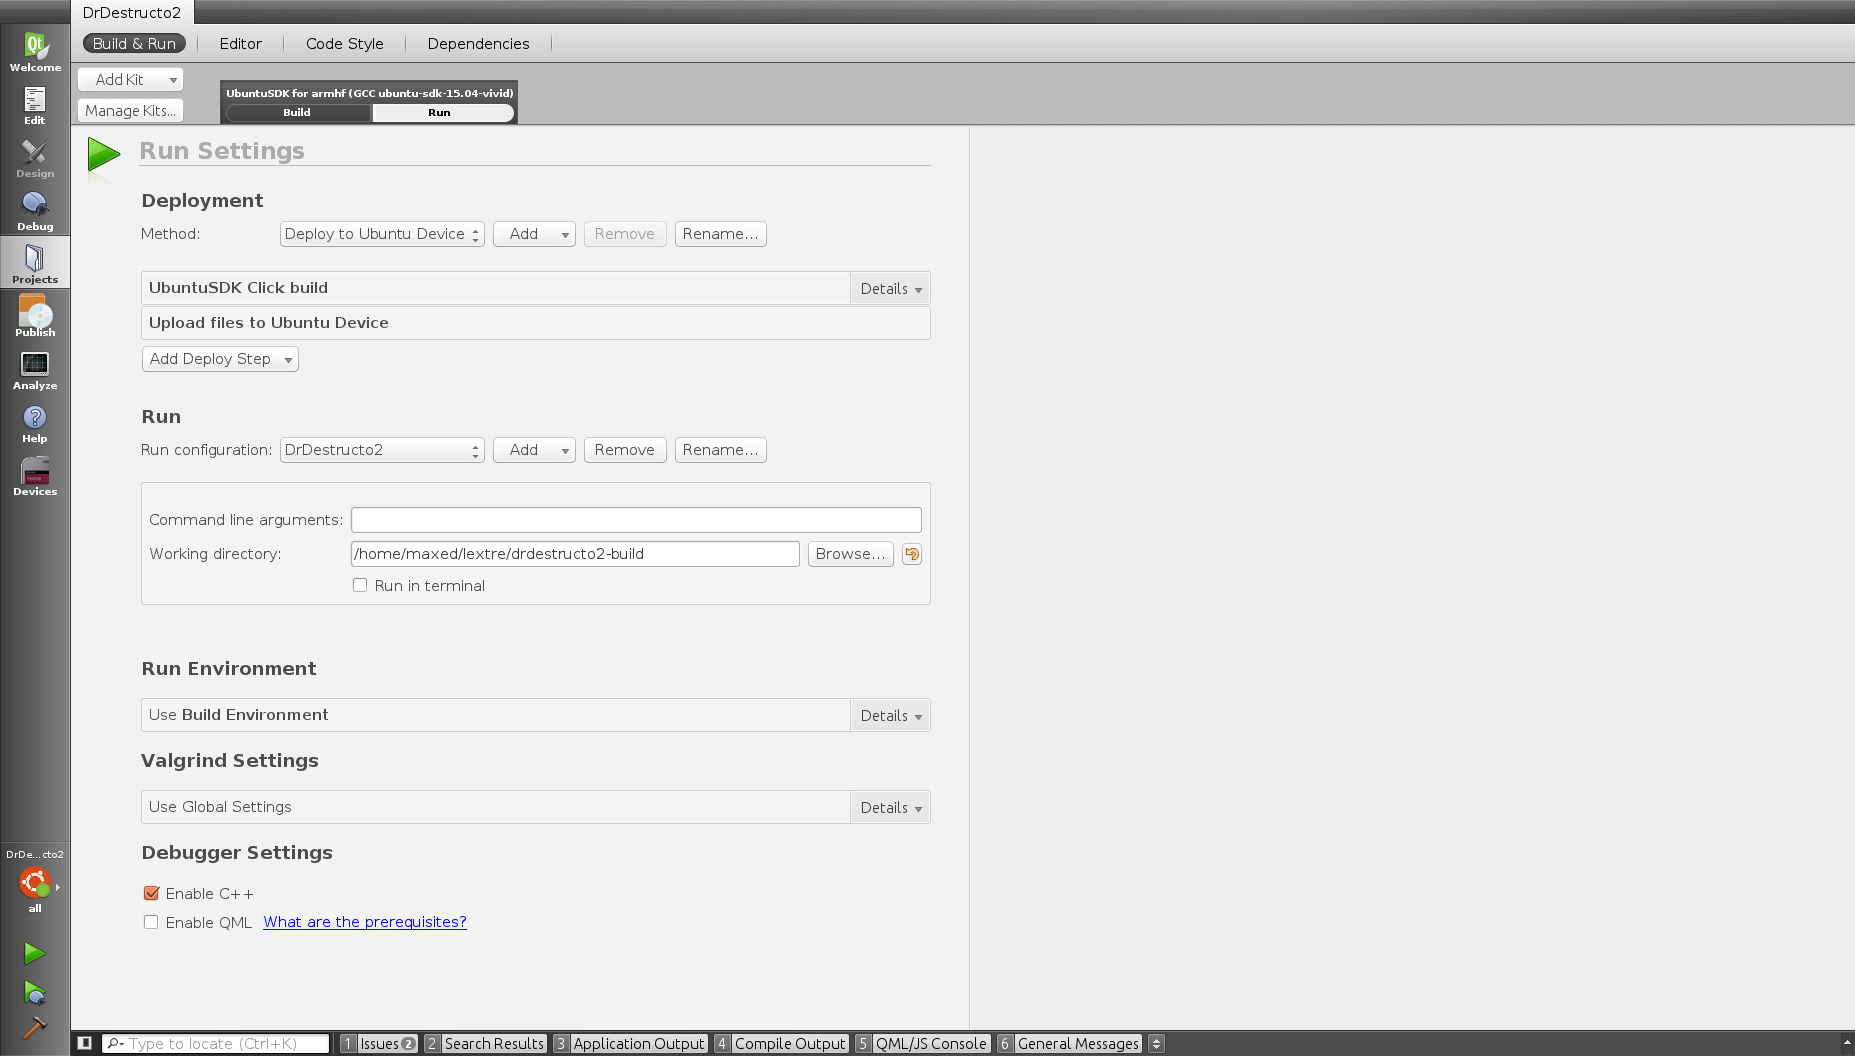Open the Compile Output pane

pos(781,1043)
